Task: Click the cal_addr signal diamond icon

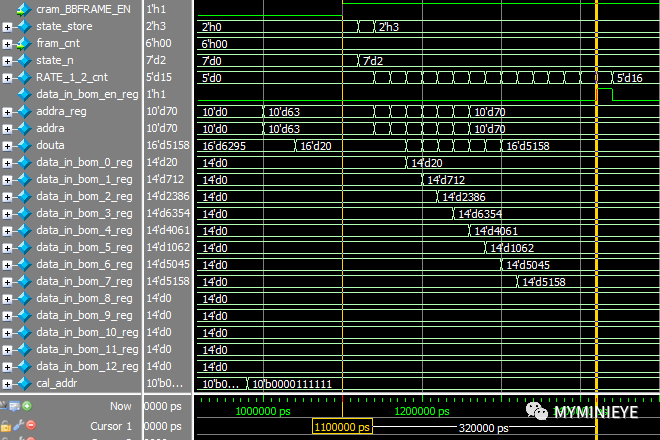Action: coord(24,384)
